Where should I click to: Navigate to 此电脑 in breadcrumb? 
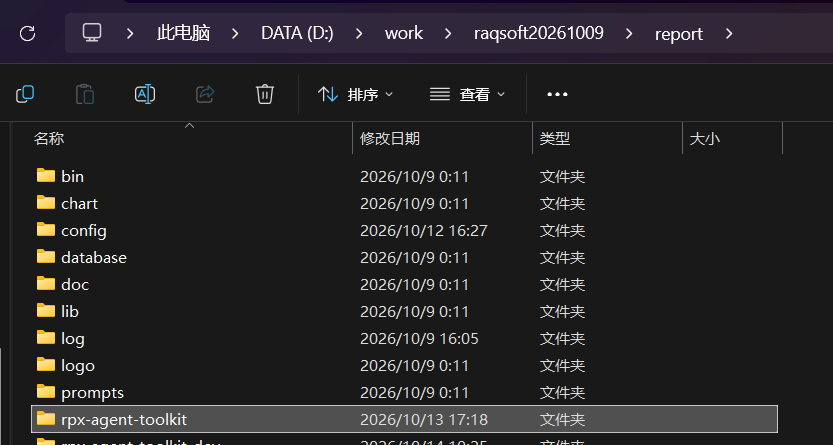pyautogui.click(x=183, y=33)
